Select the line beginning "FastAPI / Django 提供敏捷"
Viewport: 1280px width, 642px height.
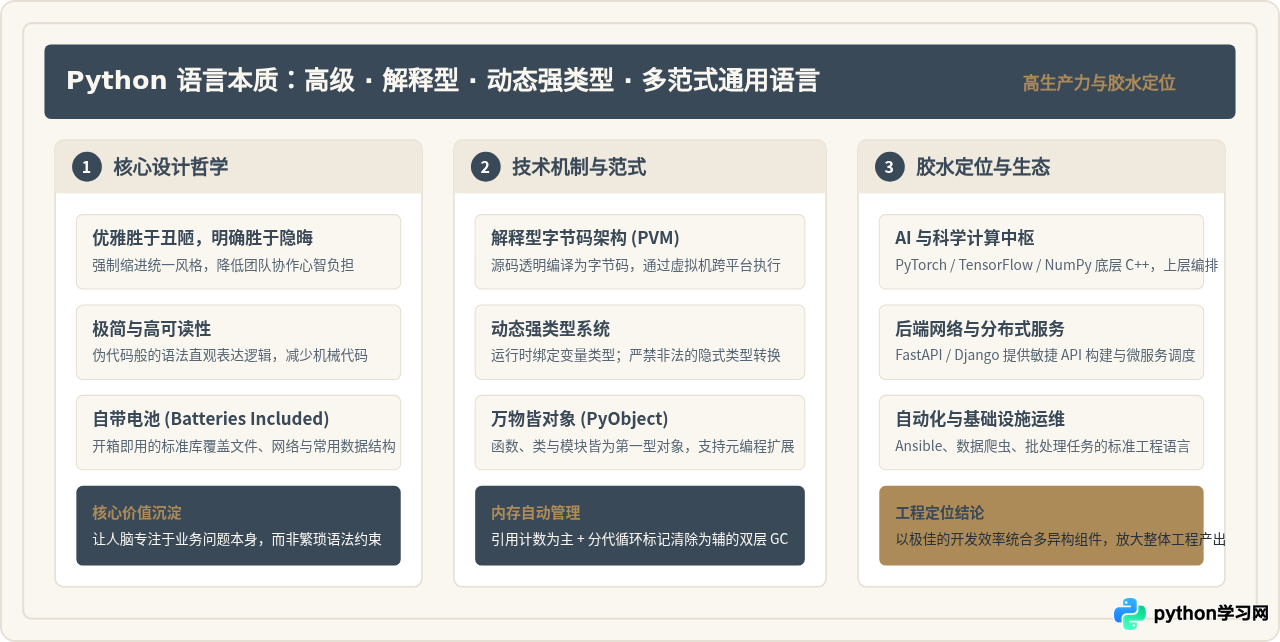coord(1045,355)
